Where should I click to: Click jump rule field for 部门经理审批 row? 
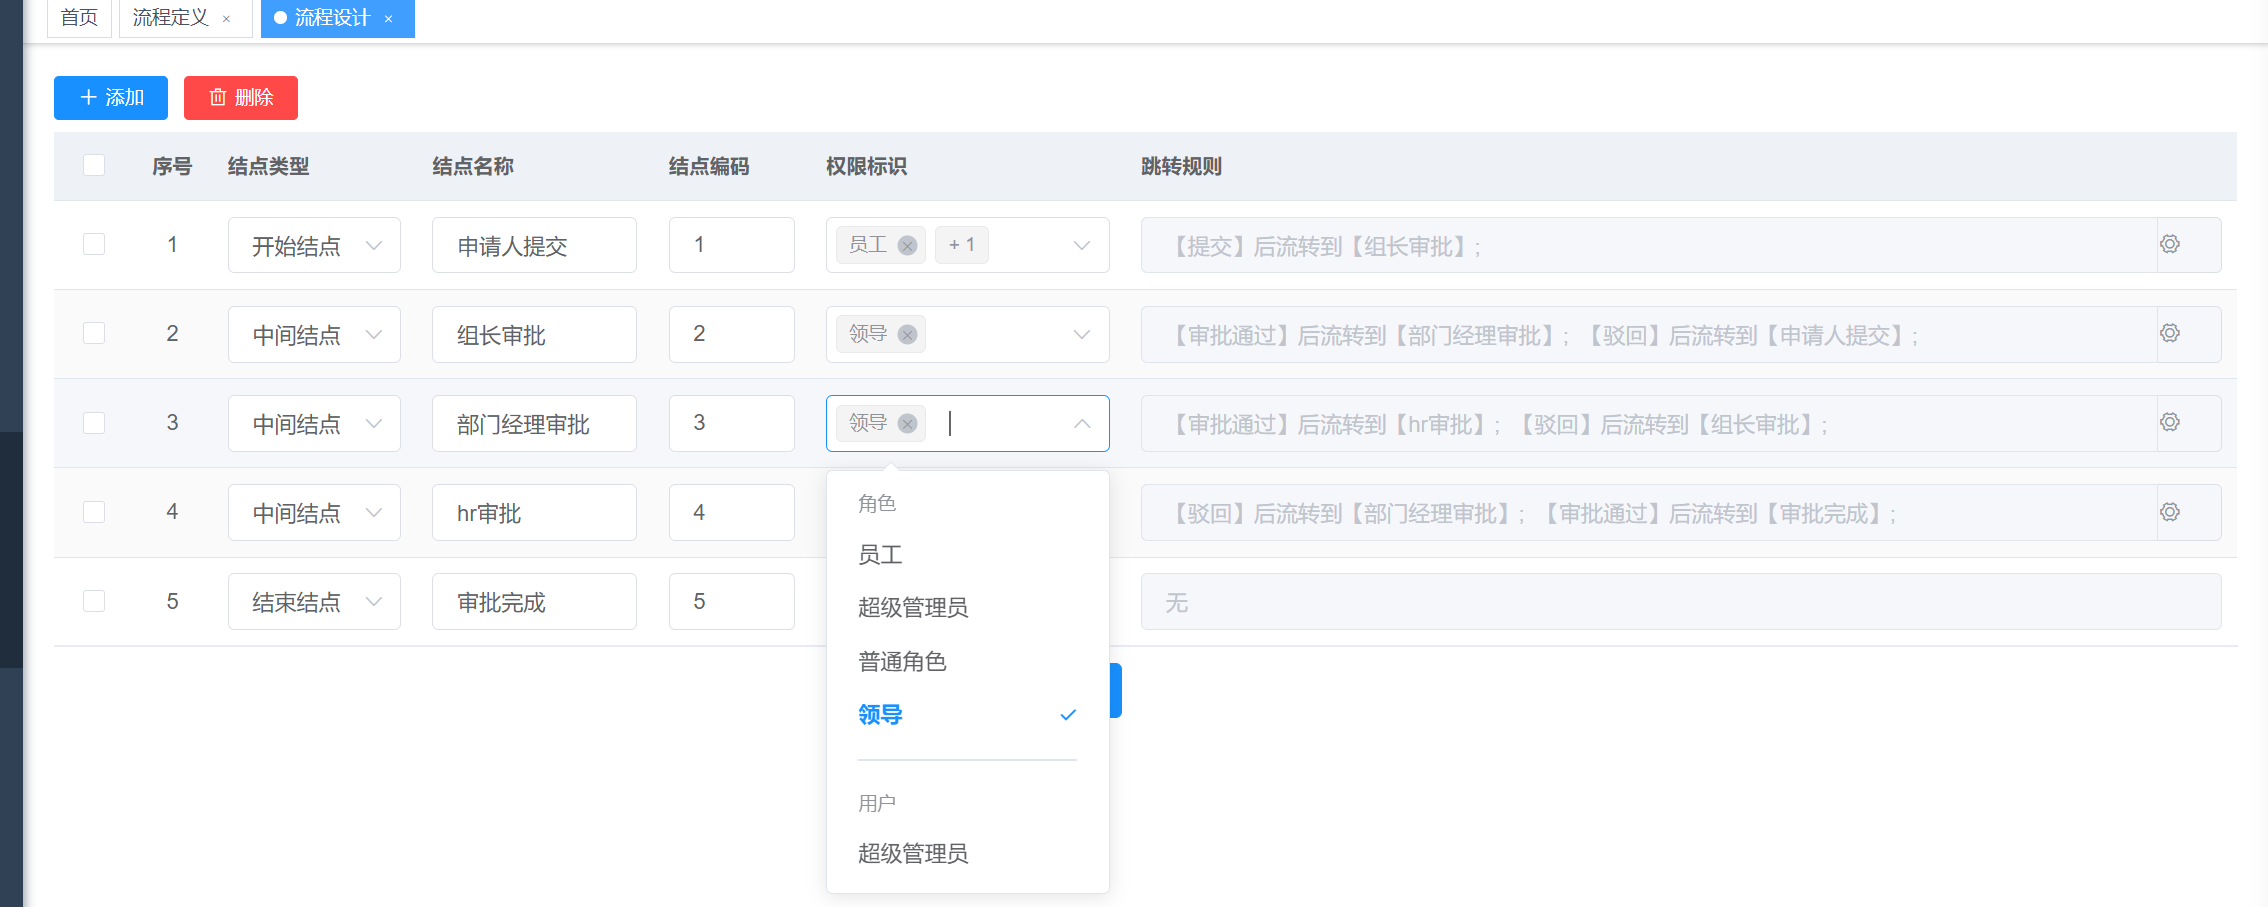(x=1649, y=423)
